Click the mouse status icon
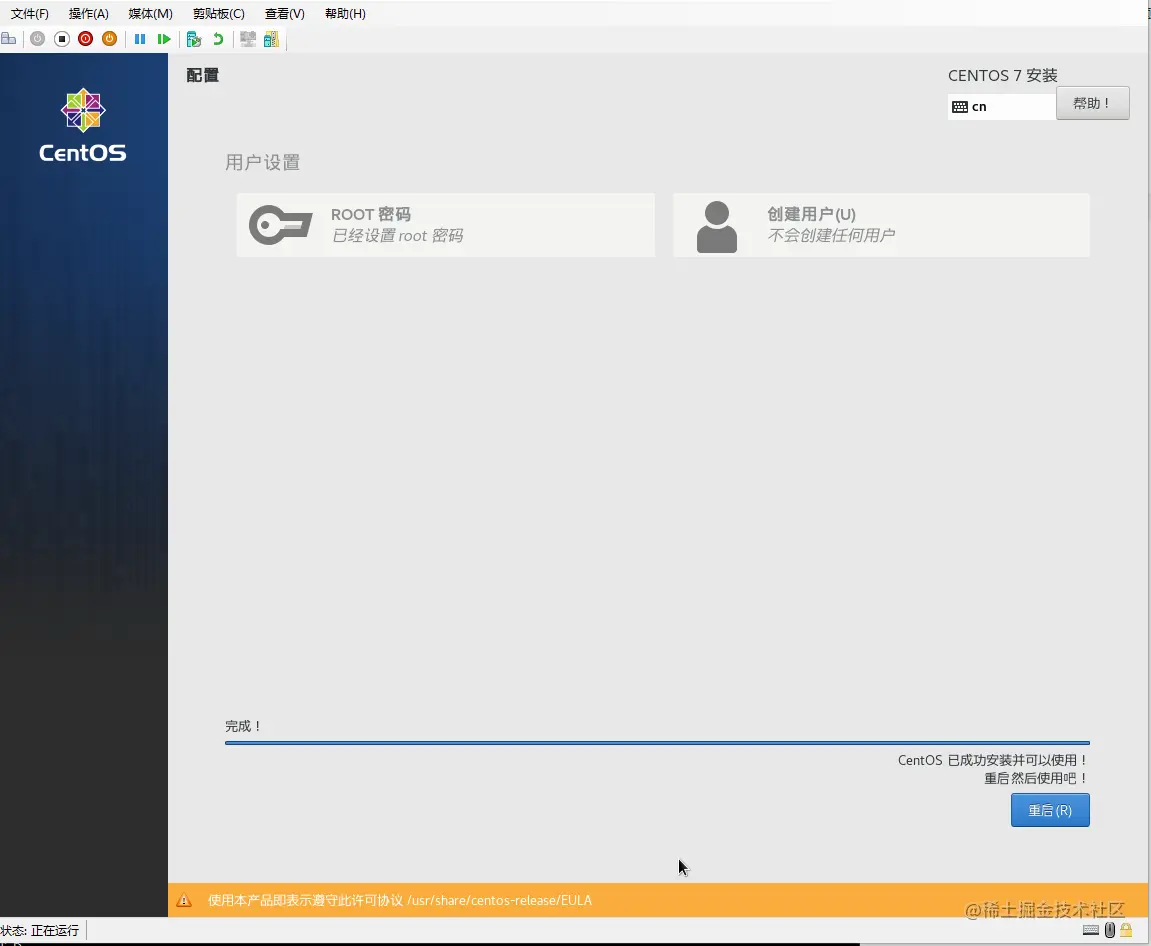1151x946 pixels. pyautogui.click(x=1109, y=930)
